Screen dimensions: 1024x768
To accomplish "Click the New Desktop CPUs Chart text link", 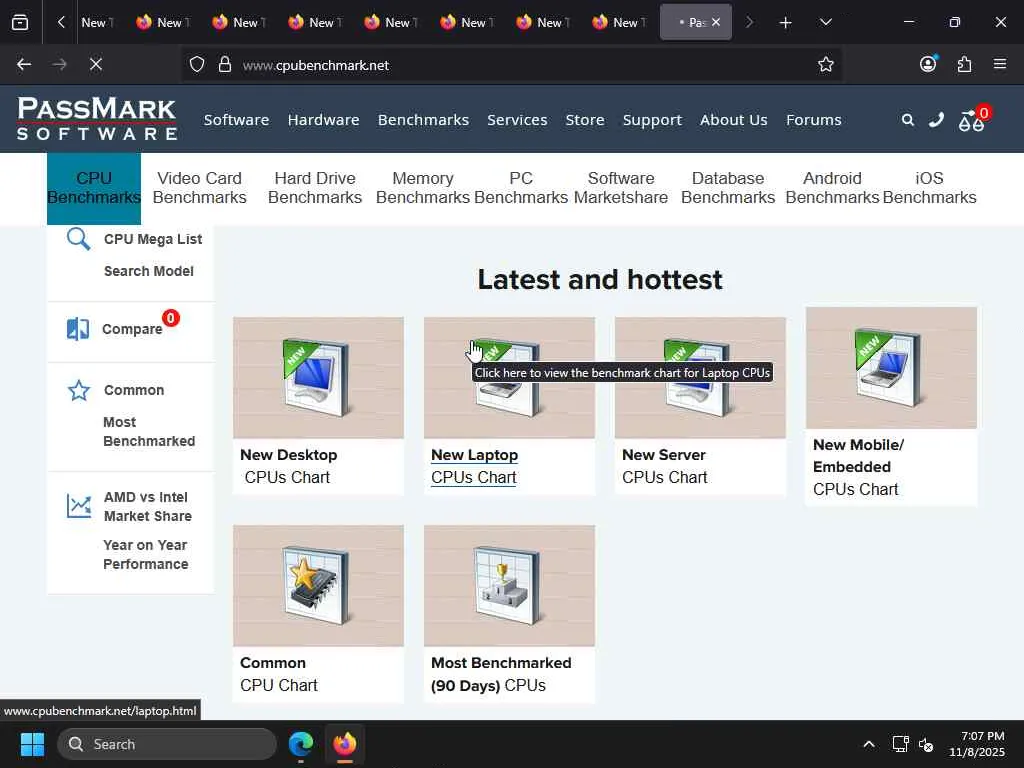I will coord(289,466).
